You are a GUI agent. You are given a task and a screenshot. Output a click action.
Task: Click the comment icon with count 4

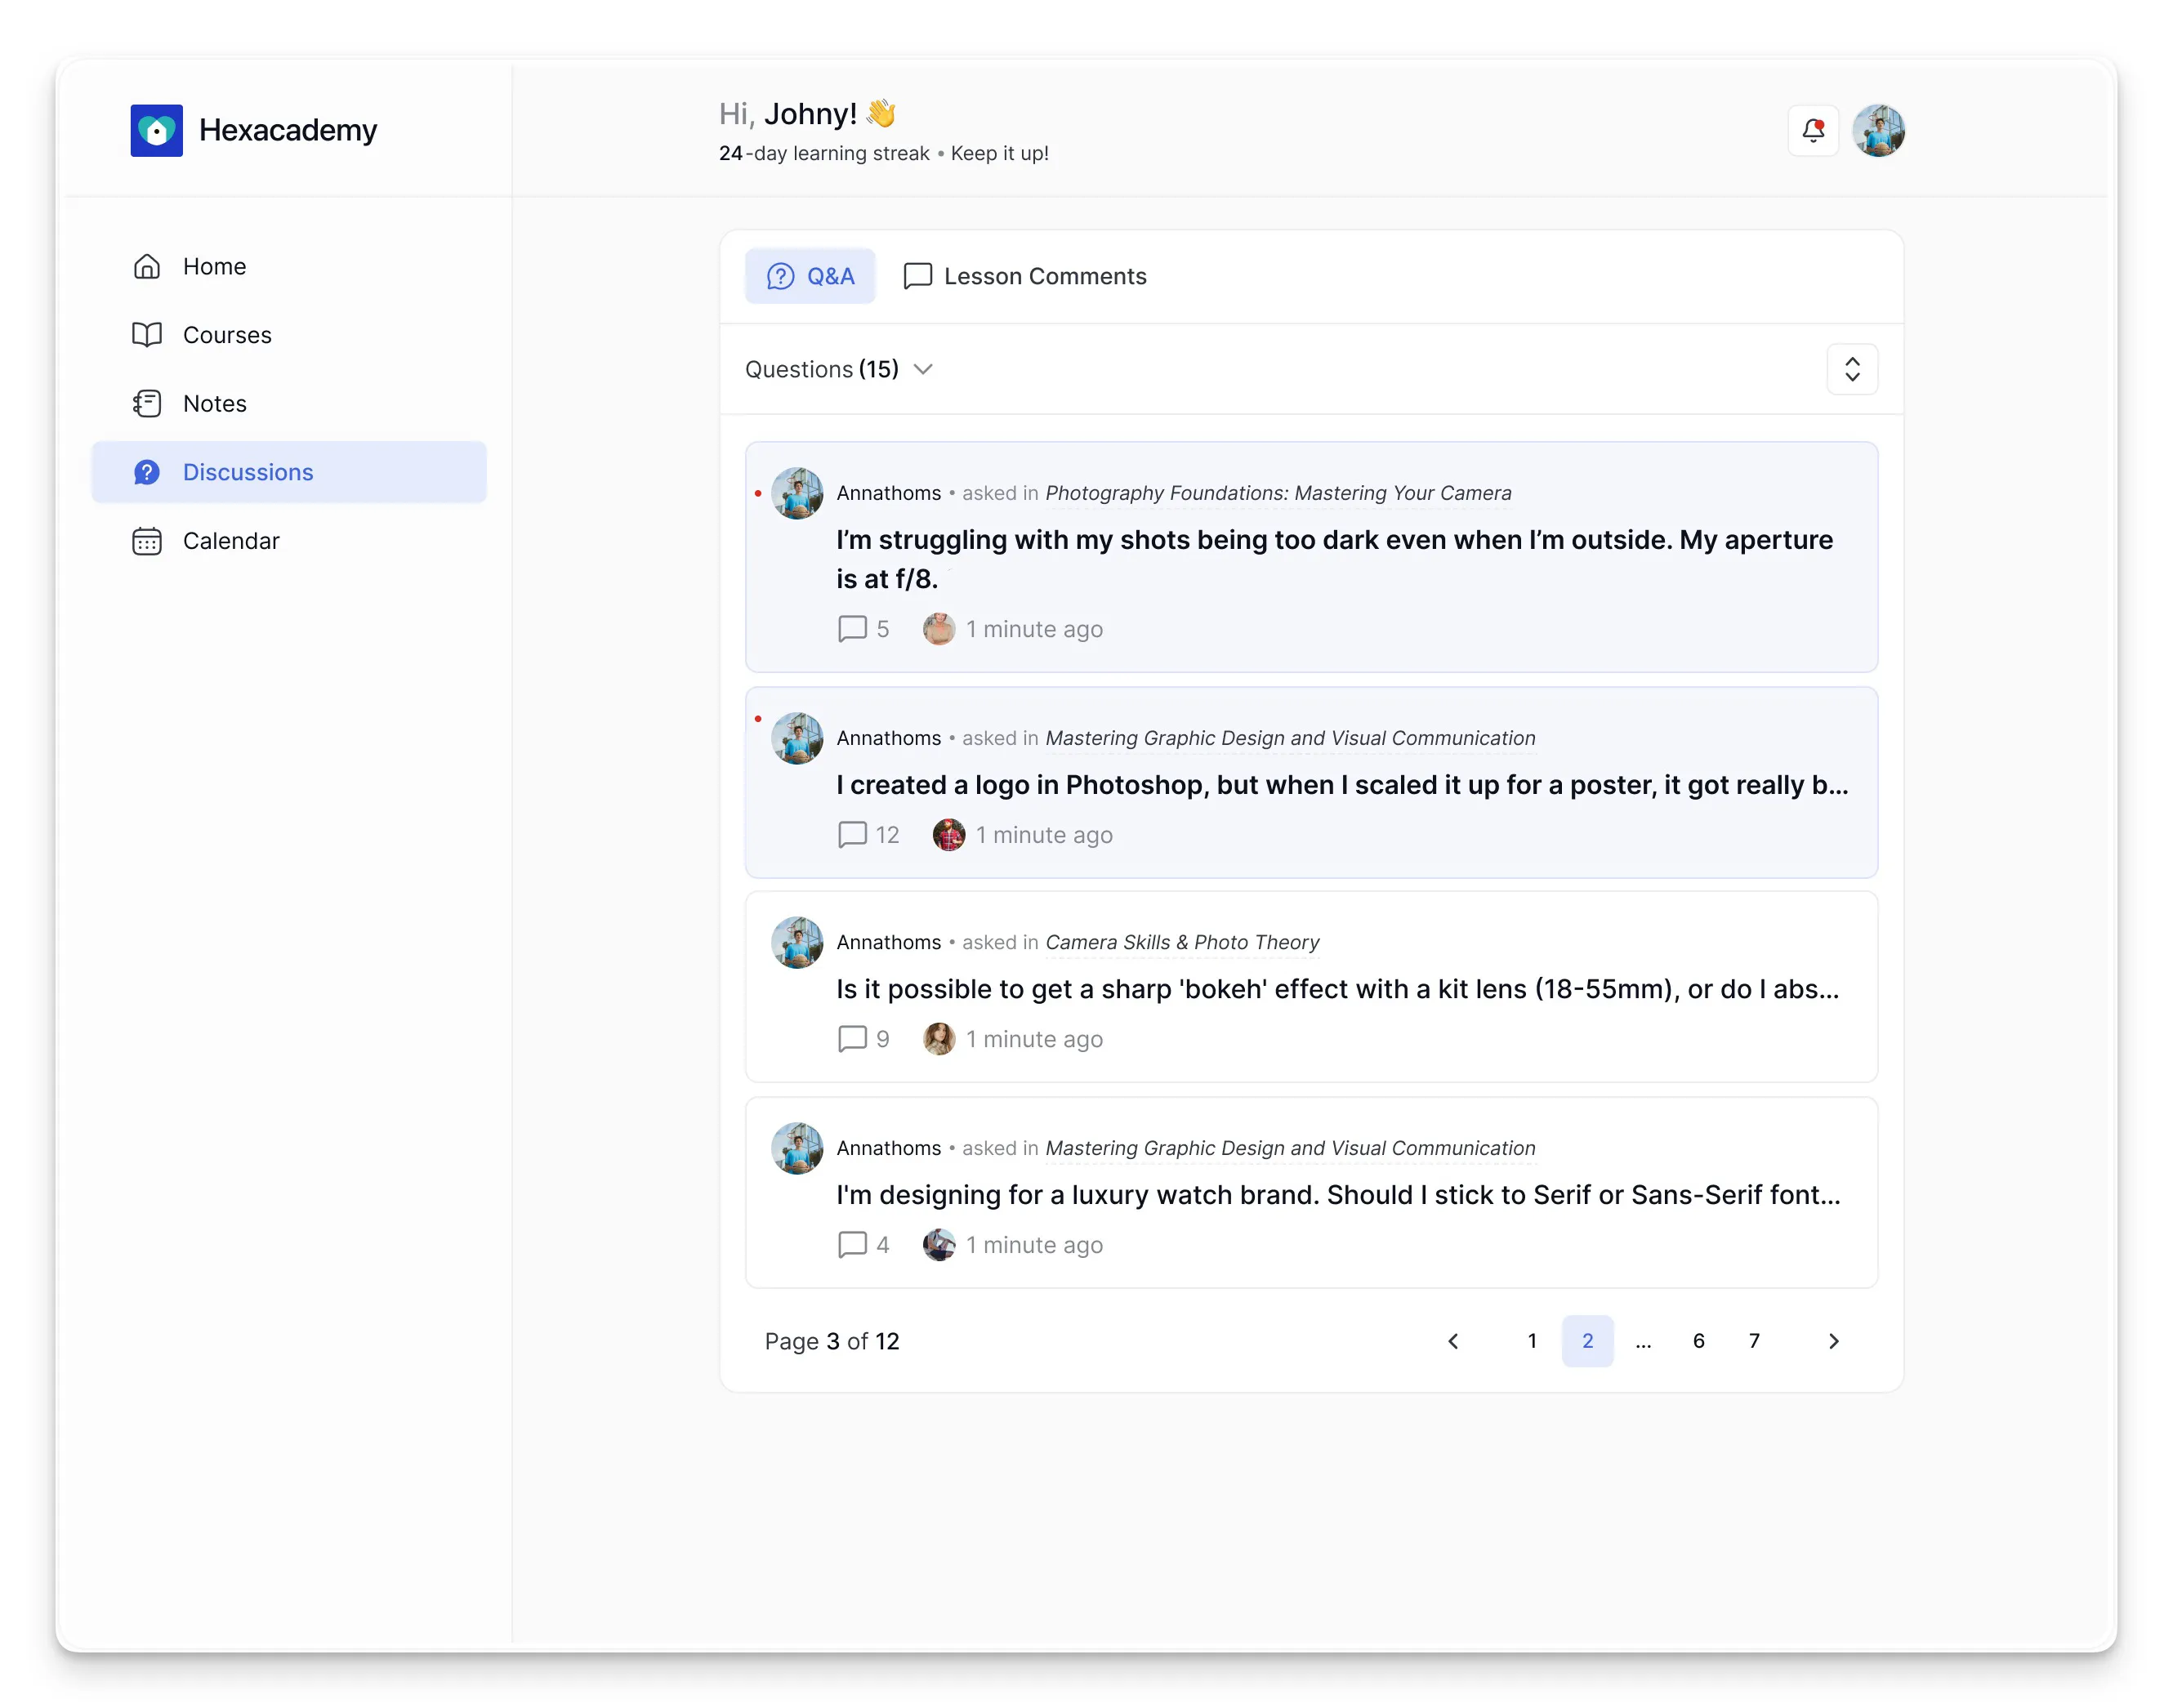pyautogui.click(x=852, y=1245)
